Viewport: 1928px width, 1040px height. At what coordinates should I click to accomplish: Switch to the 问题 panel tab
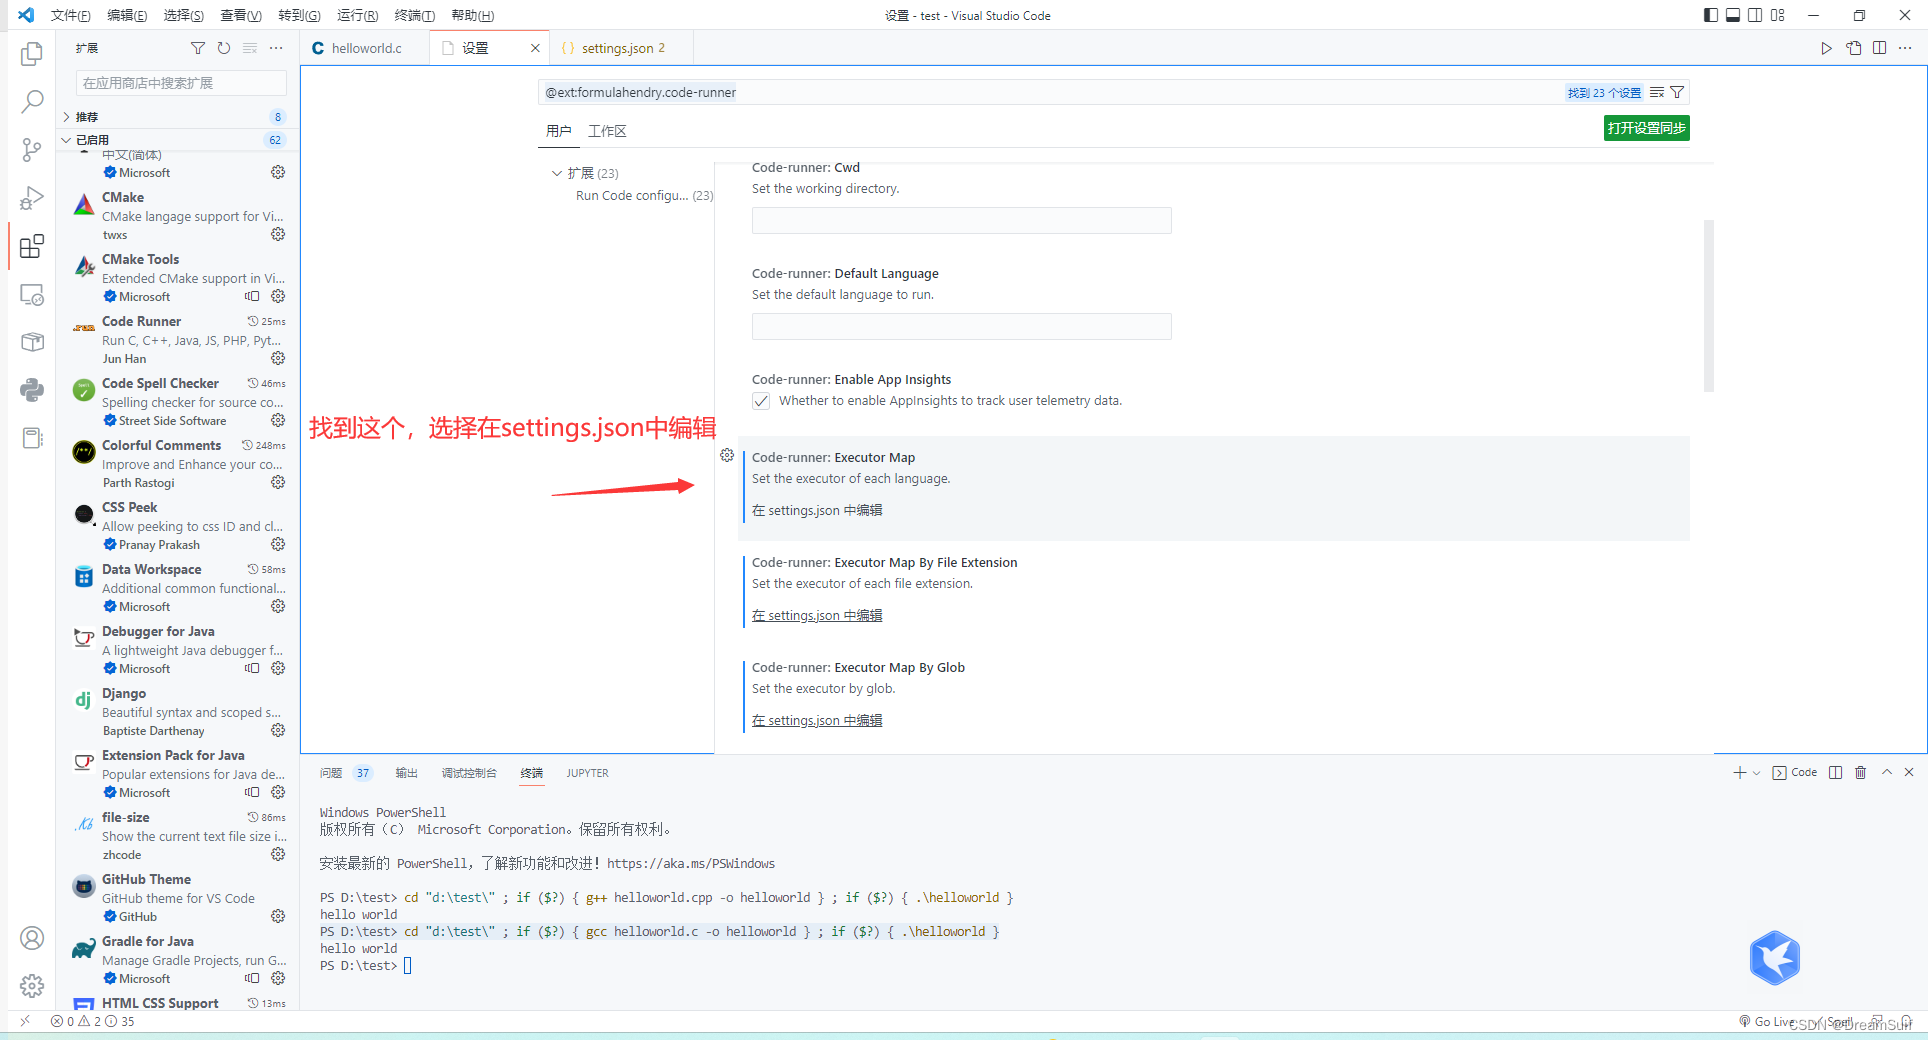pos(331,773)
